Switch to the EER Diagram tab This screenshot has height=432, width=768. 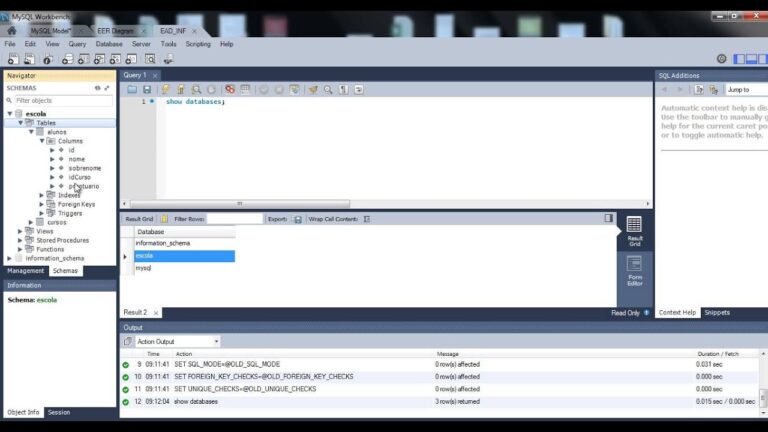[x=116, y=31]
